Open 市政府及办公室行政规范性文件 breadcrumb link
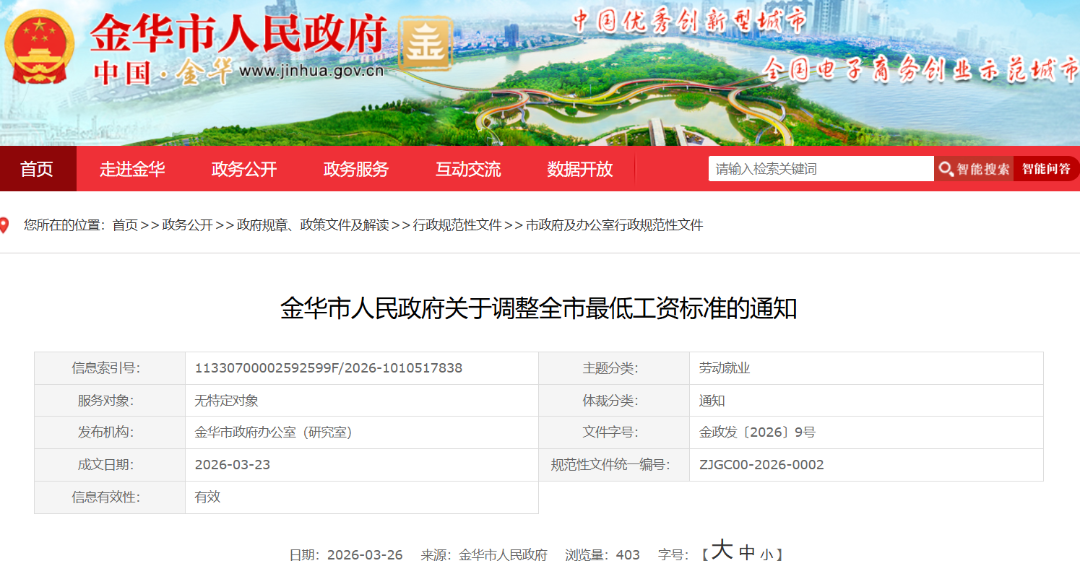Image resolution: width=1080 pixels, height=566 pixels. coord(614,225)
